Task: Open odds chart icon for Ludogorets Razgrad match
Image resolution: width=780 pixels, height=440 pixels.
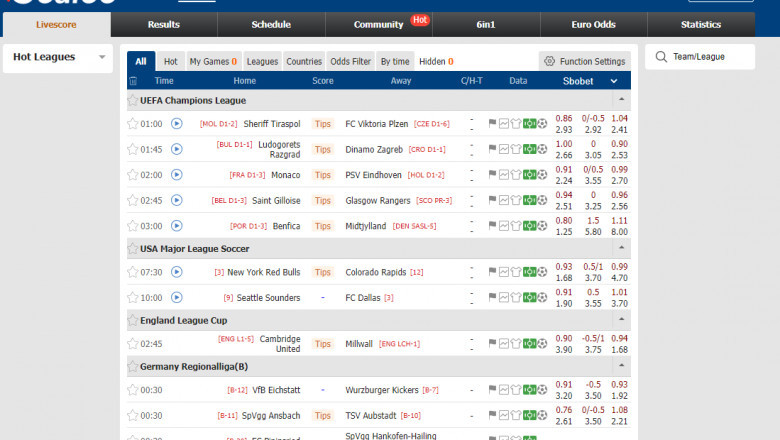Action: coord(504,149)
